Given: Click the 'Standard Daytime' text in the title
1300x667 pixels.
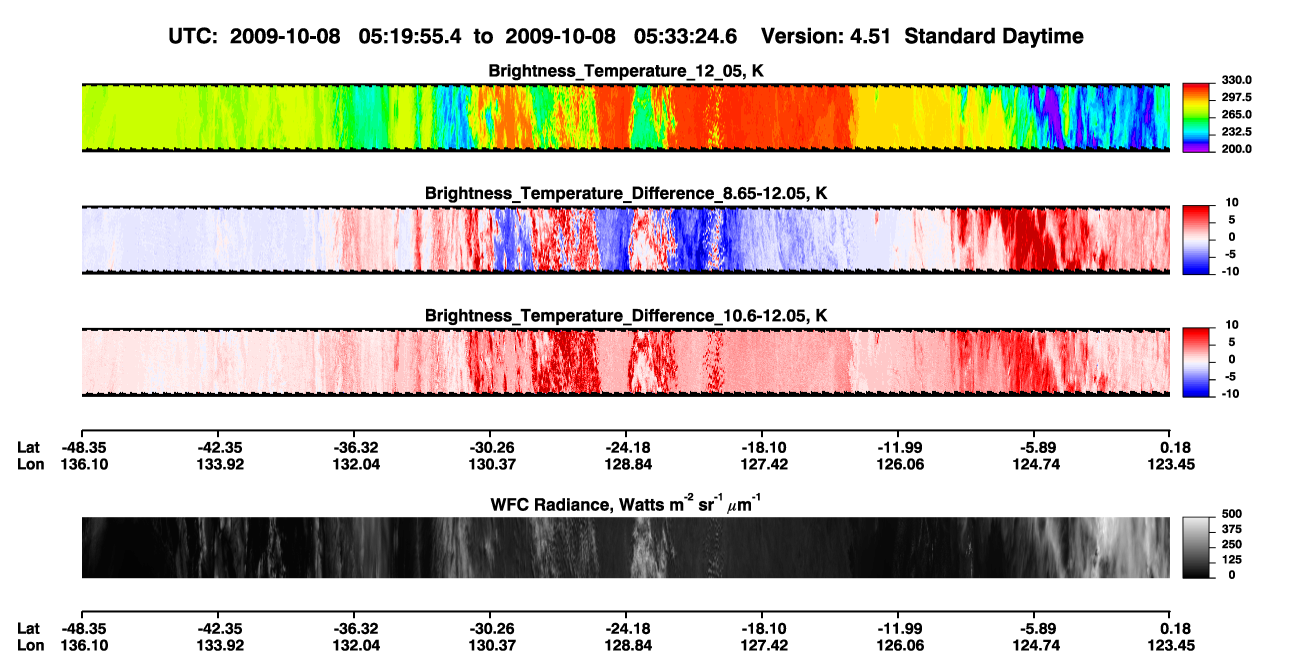Looking at the screenshot, I should click(996, 36).
